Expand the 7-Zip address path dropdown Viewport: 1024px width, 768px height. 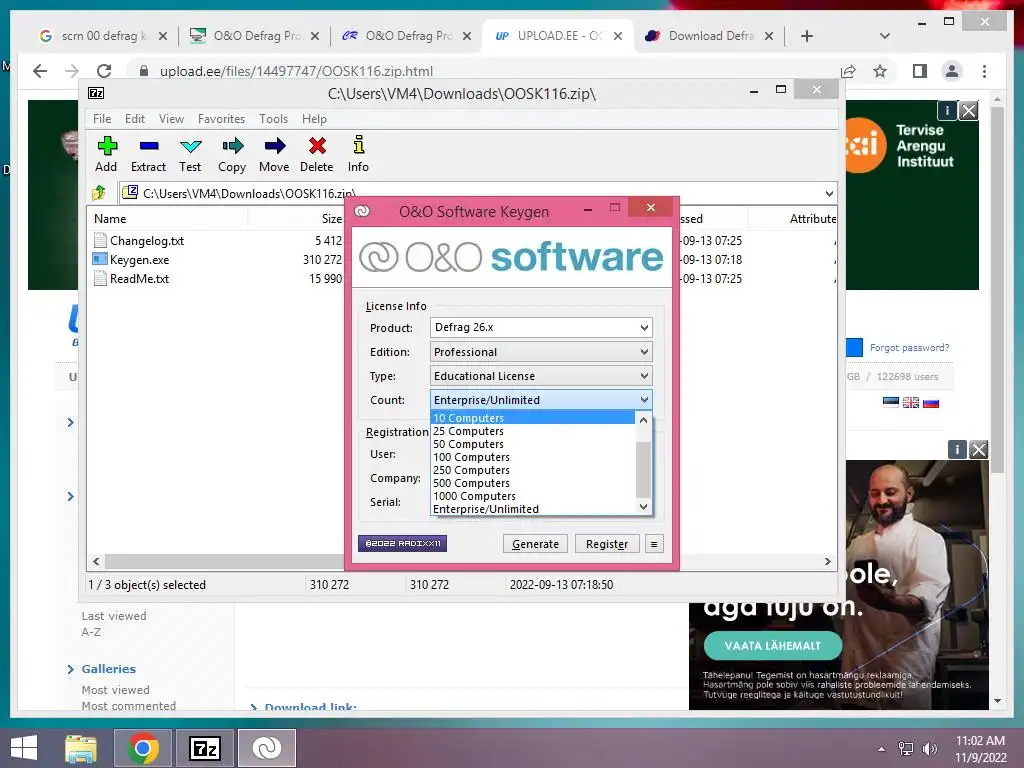pyautogui.click(x=829, y=193)
